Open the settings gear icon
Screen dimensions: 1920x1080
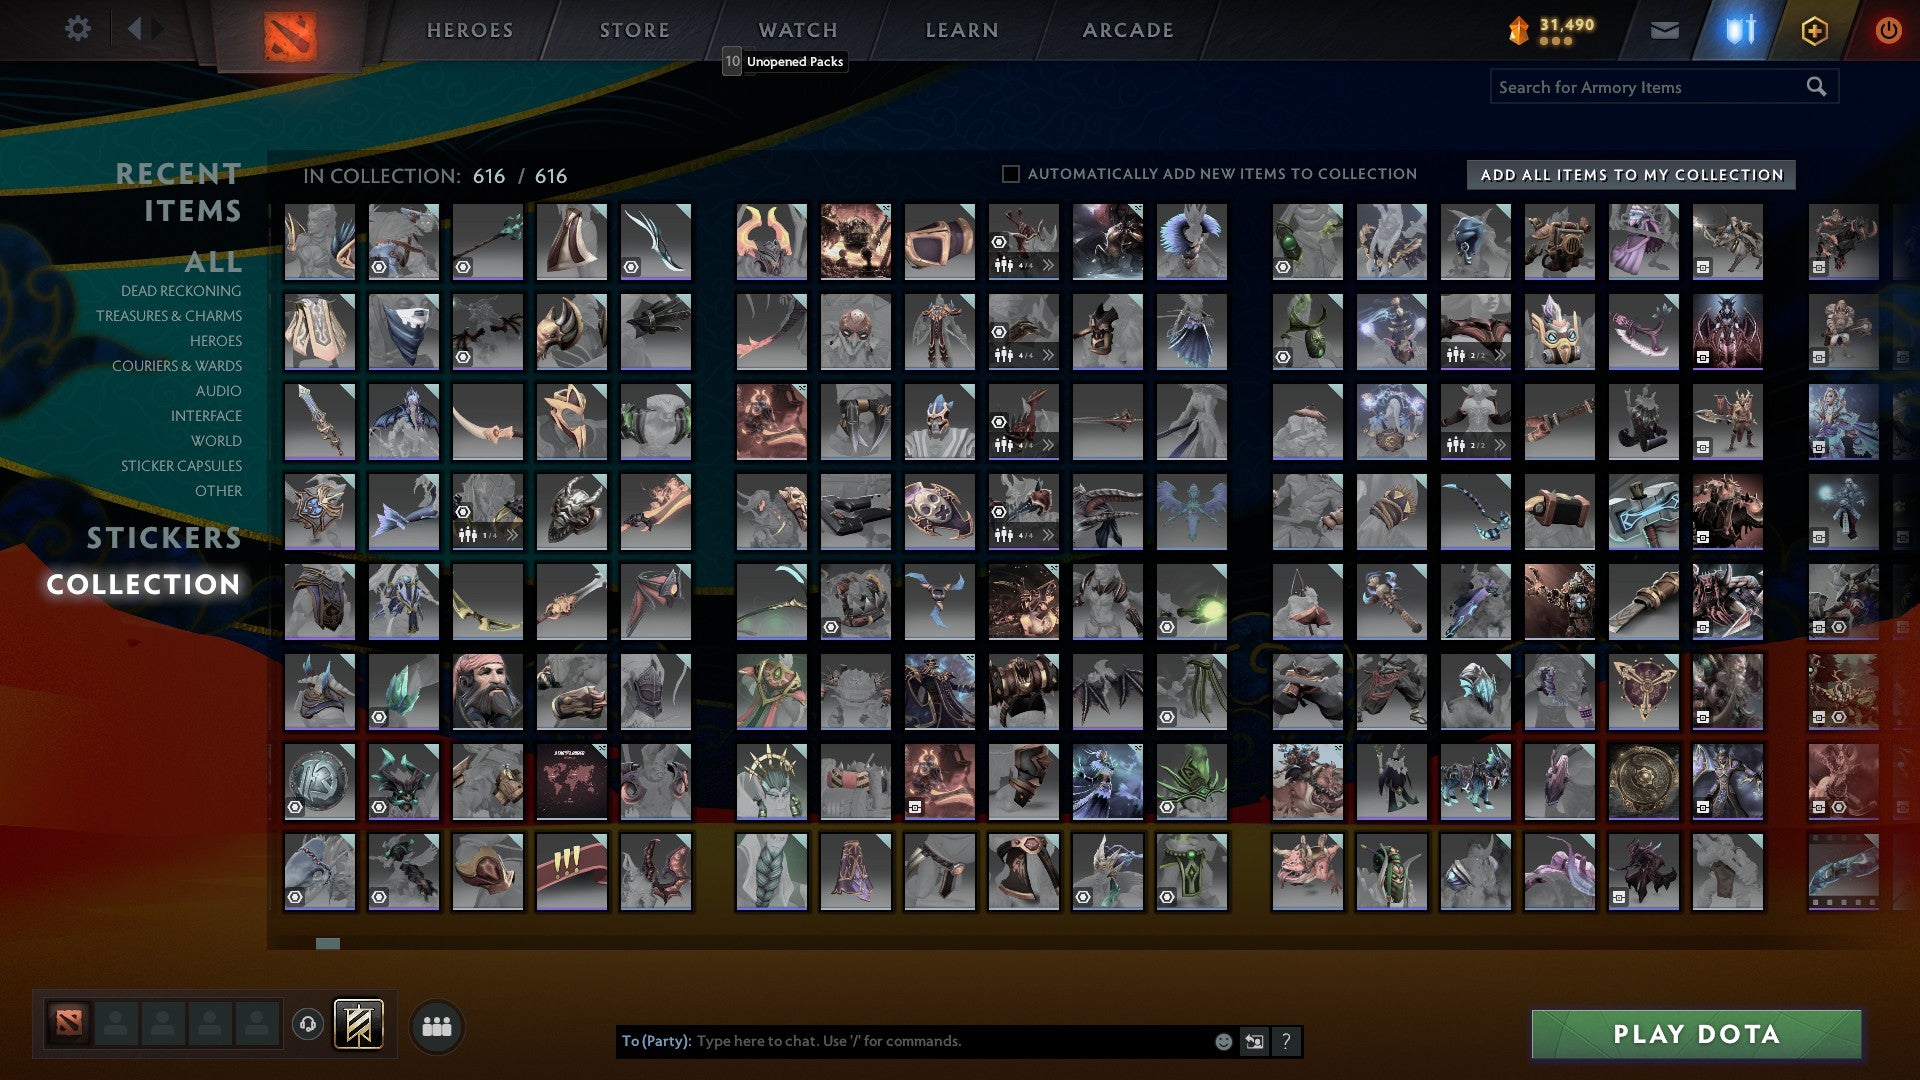click(x=77, y=29)
